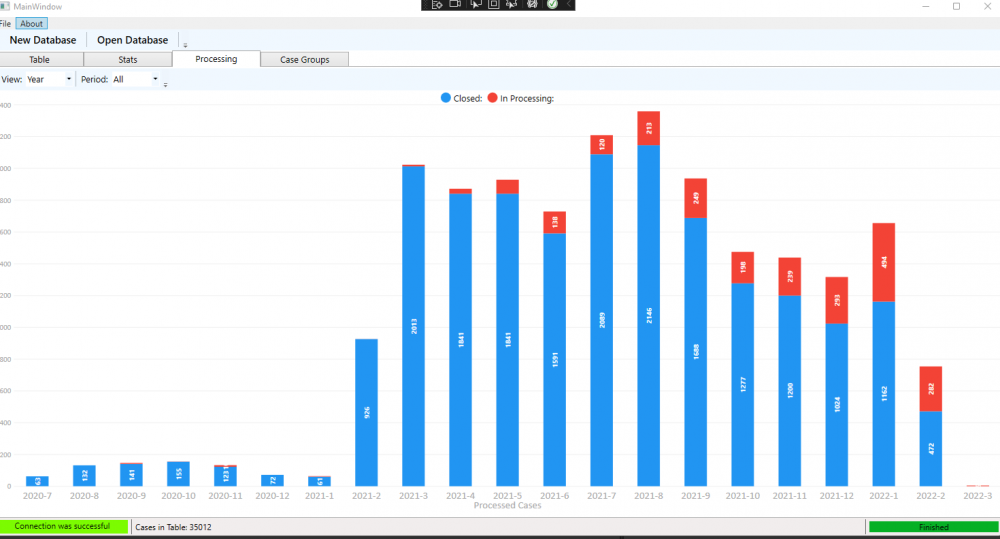
Task: Enable Track Focused Element icon
Action: tap(512, 4)
